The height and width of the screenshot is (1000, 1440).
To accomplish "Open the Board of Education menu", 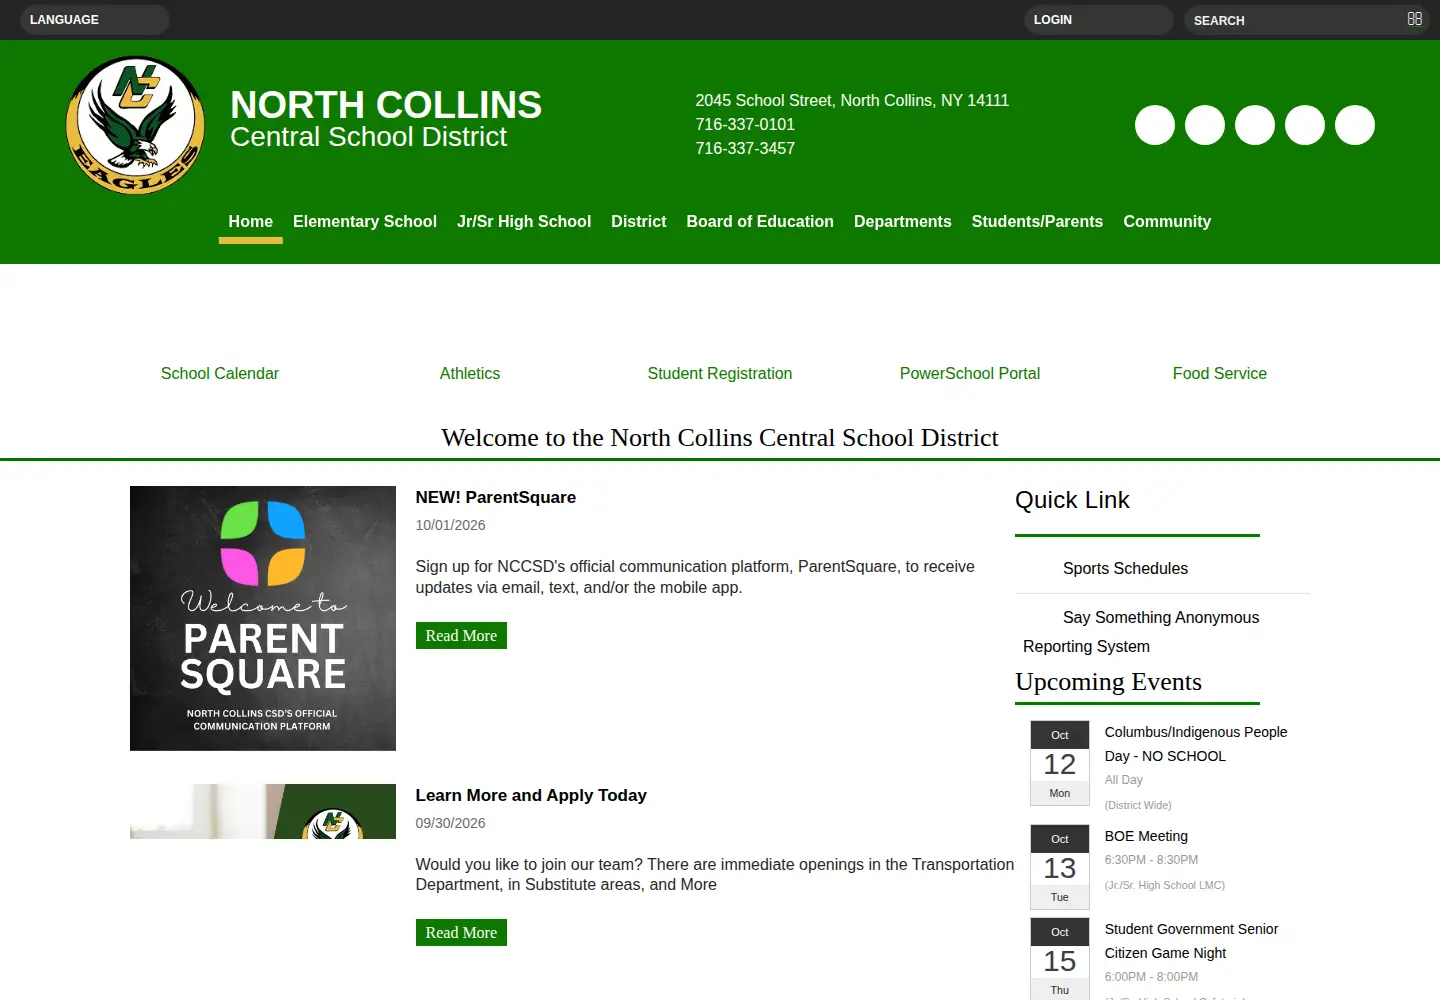I will pyautogui.click(x=760, y=222).
